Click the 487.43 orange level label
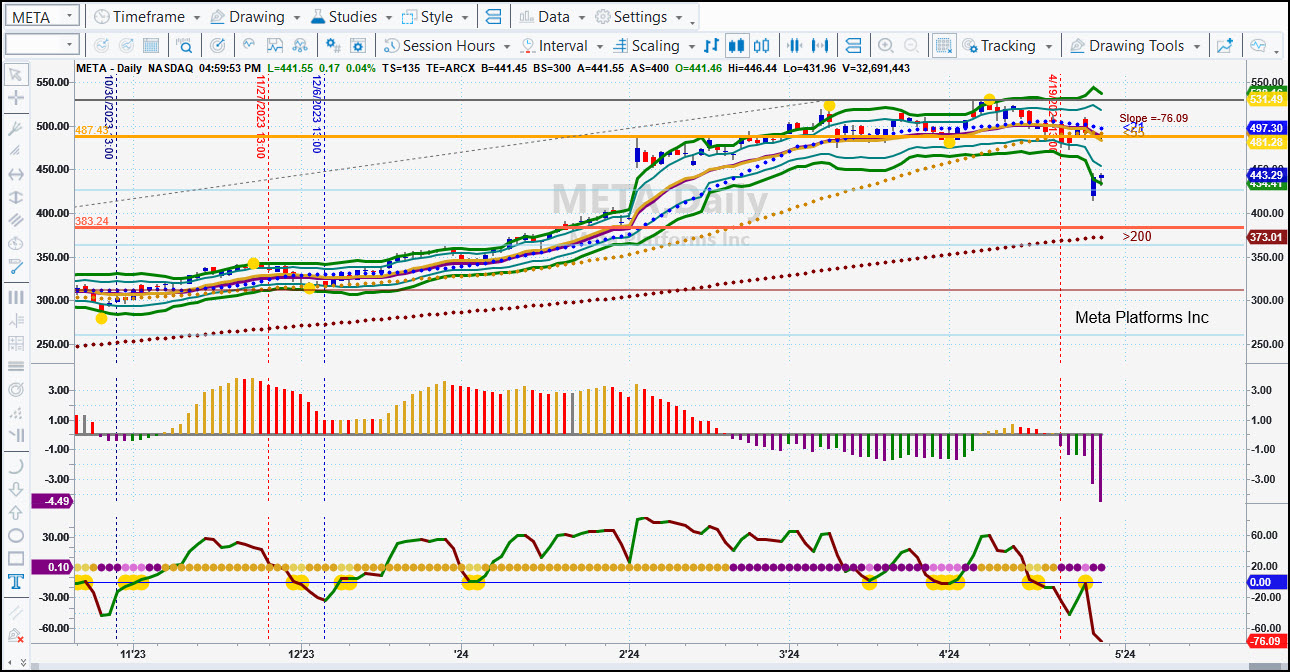This screenshot has width=1290, height=672. click(91, 130)
